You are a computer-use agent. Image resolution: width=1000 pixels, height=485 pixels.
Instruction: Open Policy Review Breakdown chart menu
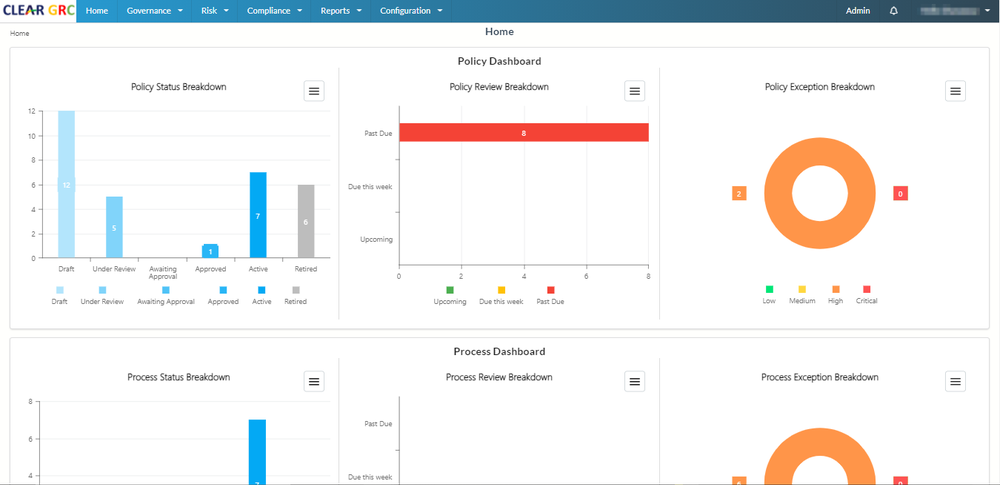tap(635, 91)
